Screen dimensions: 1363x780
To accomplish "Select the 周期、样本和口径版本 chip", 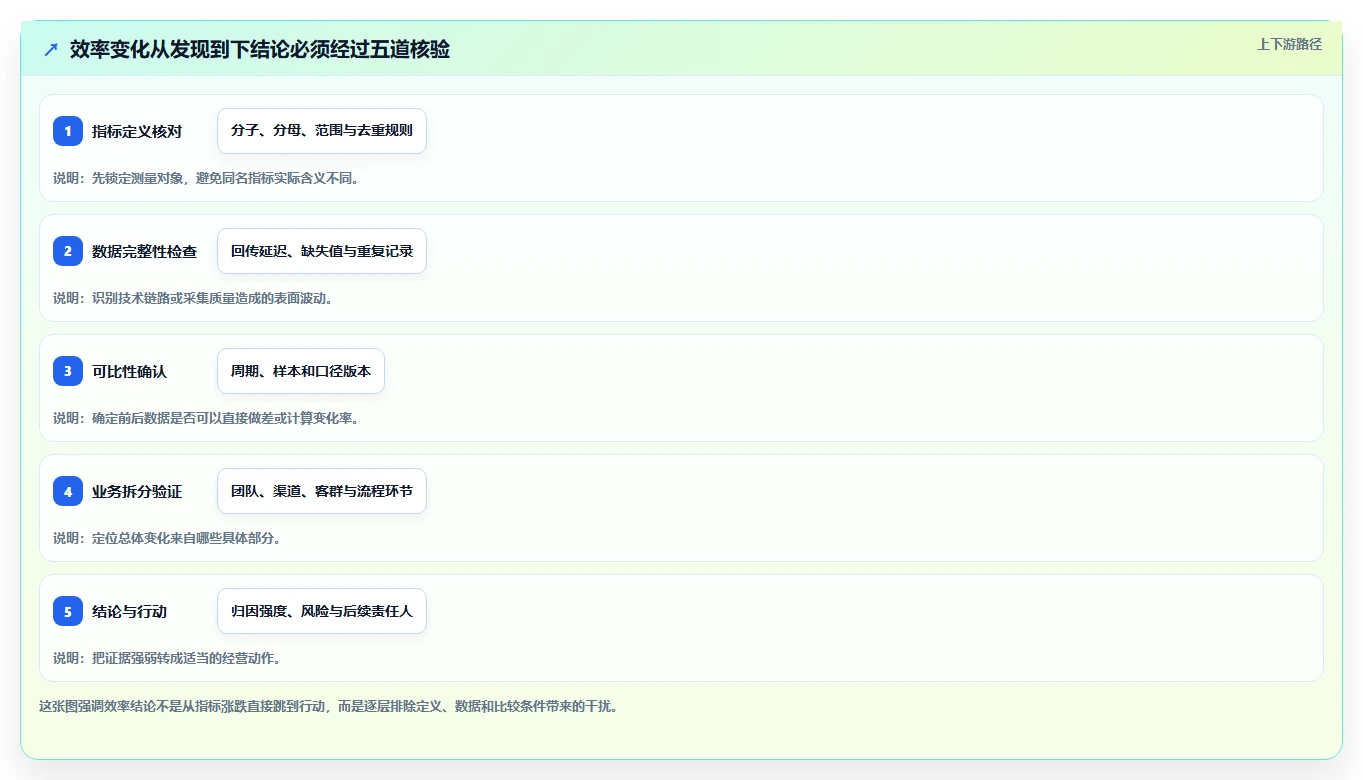I will (x=301, y=371).
